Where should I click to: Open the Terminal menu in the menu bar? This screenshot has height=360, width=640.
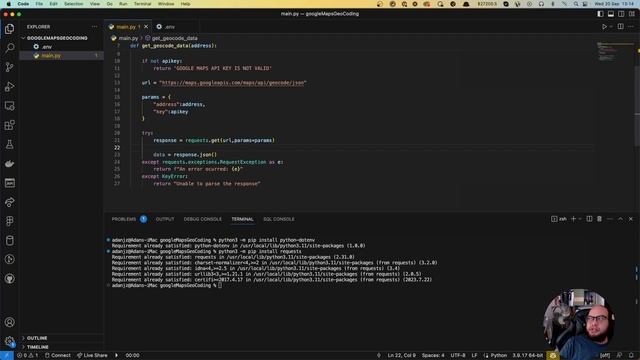point(142,4)
